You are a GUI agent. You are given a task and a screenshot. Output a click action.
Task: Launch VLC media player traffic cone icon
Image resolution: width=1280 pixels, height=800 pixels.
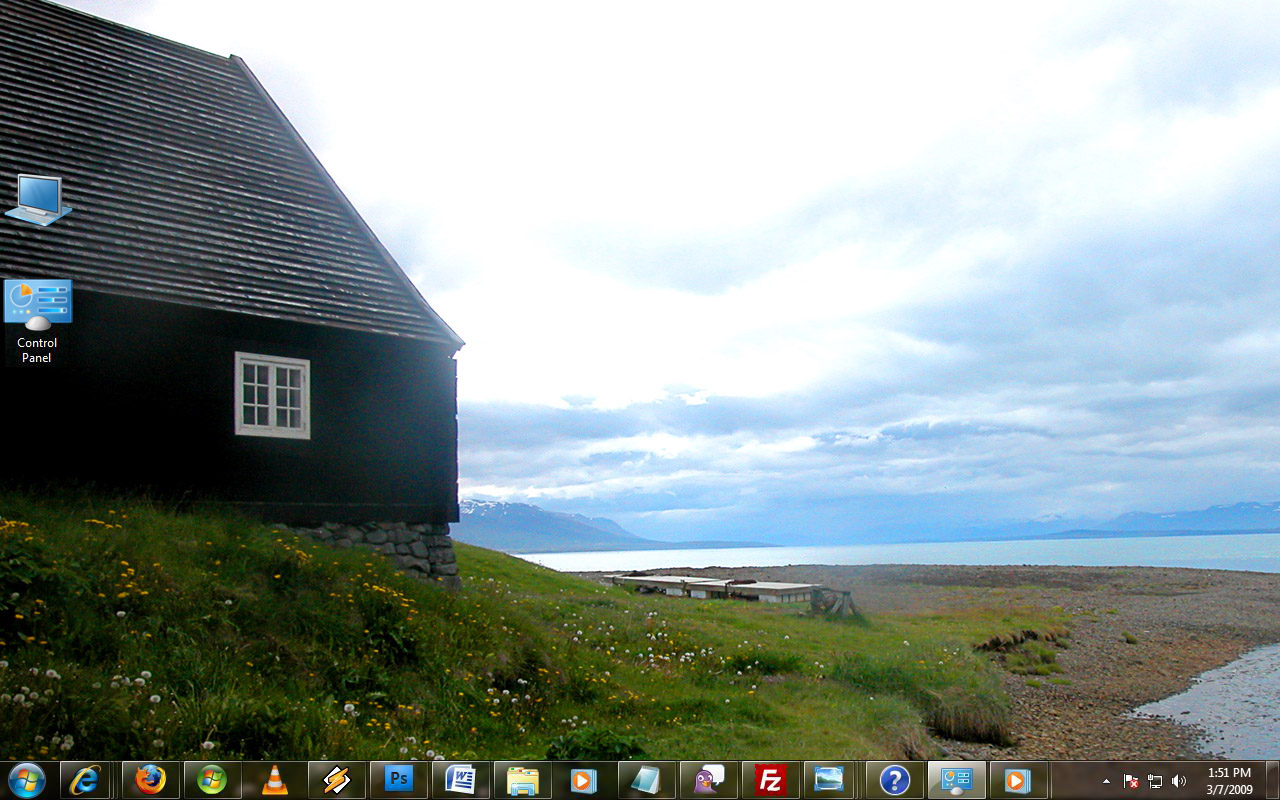[274, 779]
